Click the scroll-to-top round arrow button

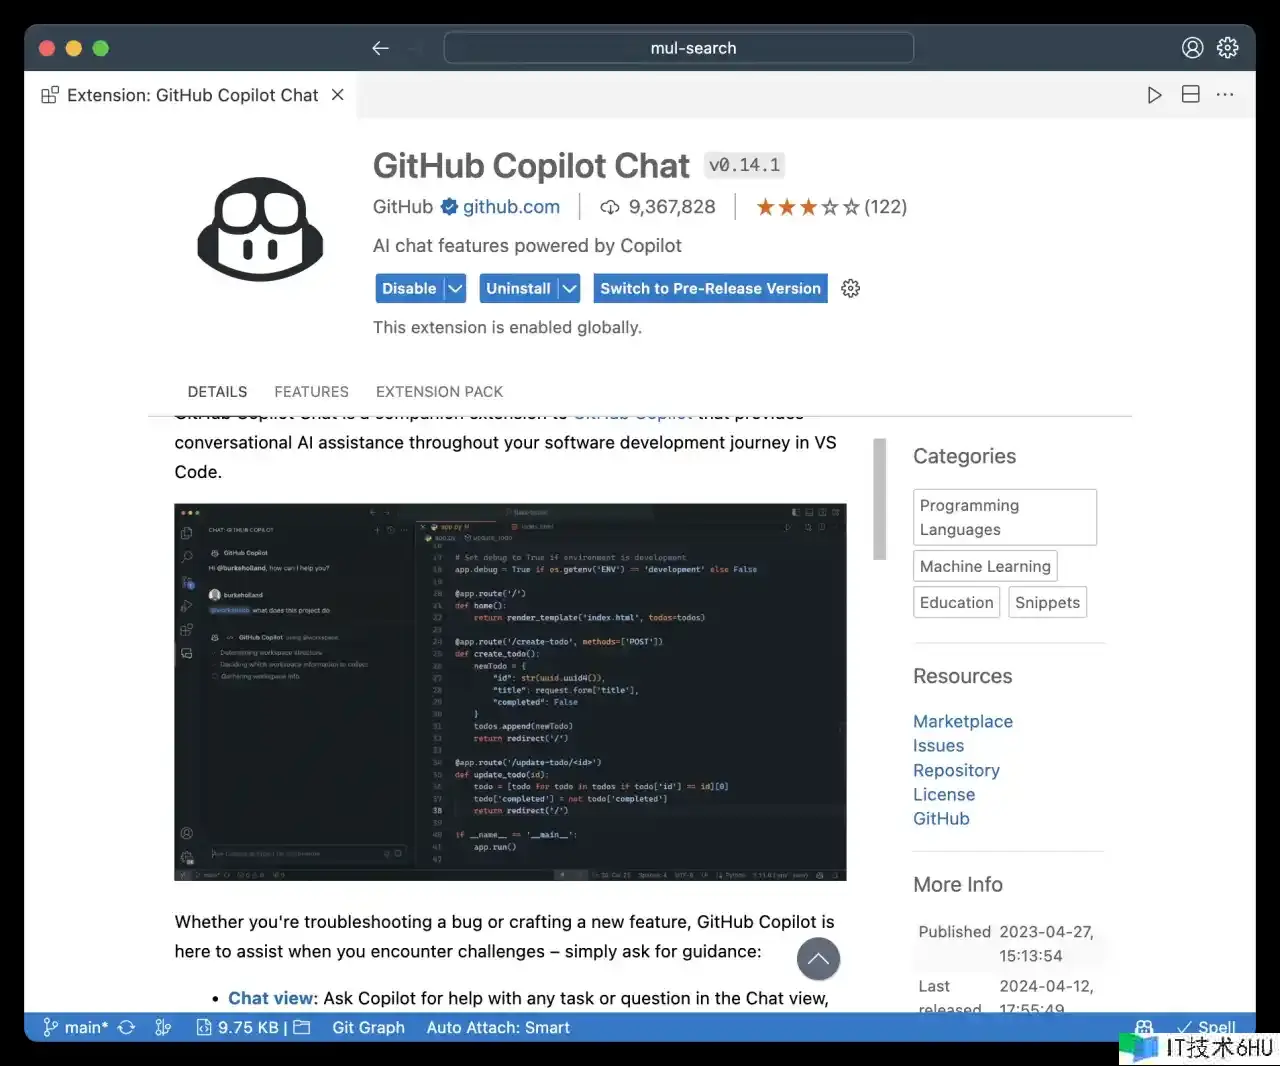[818, 959]
